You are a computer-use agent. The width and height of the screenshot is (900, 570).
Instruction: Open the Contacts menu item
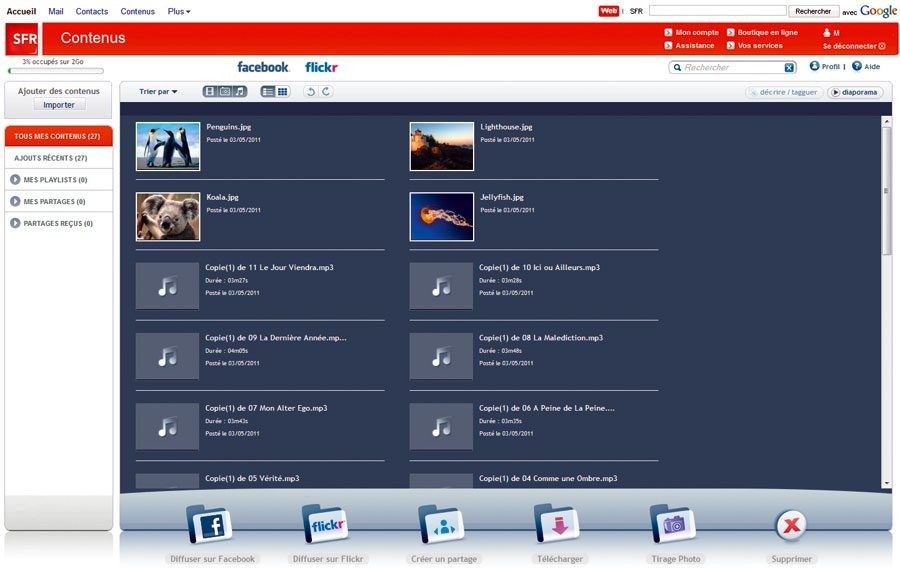coord(92,12)
